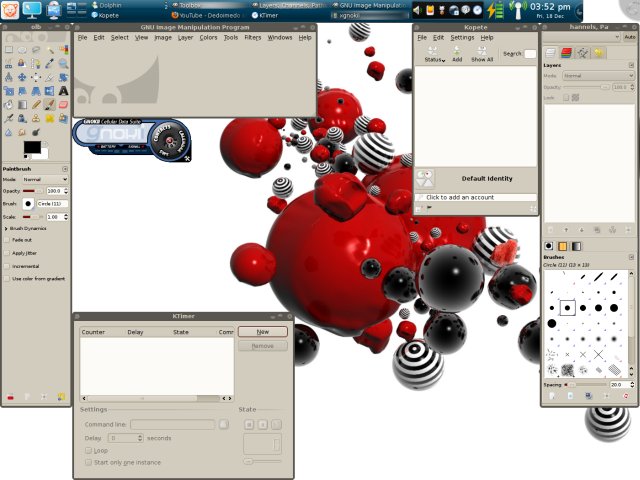Choose the Bucket Fill tool
Screen dimensions: 640x480
pos(9,105)
